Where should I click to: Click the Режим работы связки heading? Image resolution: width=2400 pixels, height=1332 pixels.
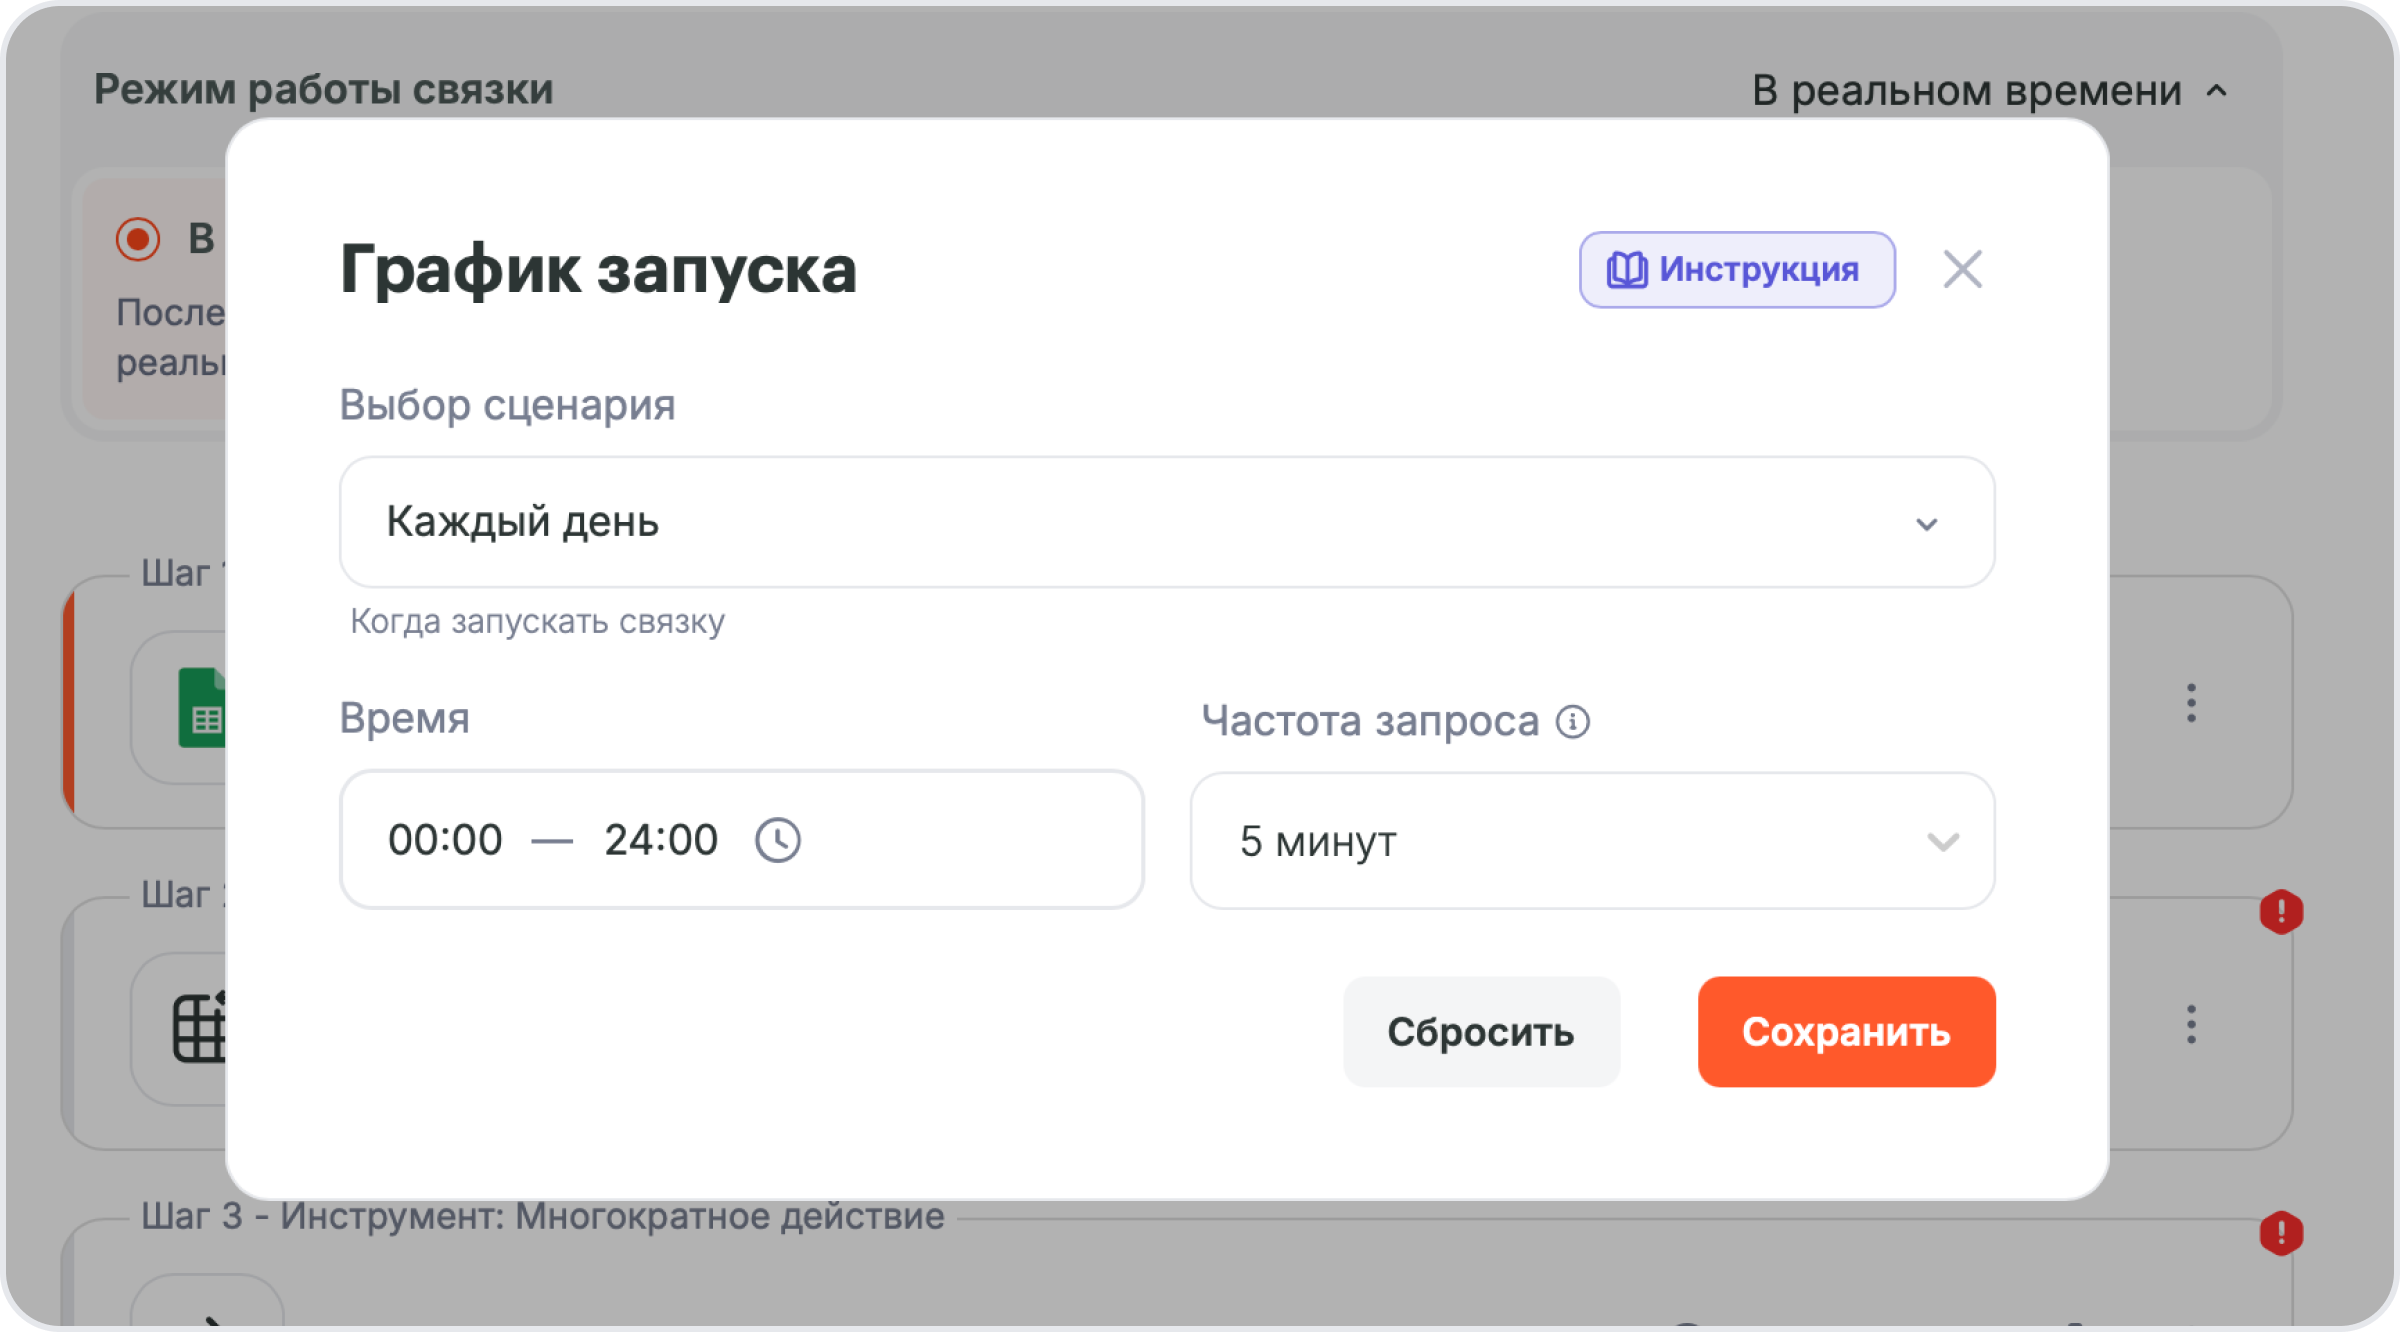[323, 89]
